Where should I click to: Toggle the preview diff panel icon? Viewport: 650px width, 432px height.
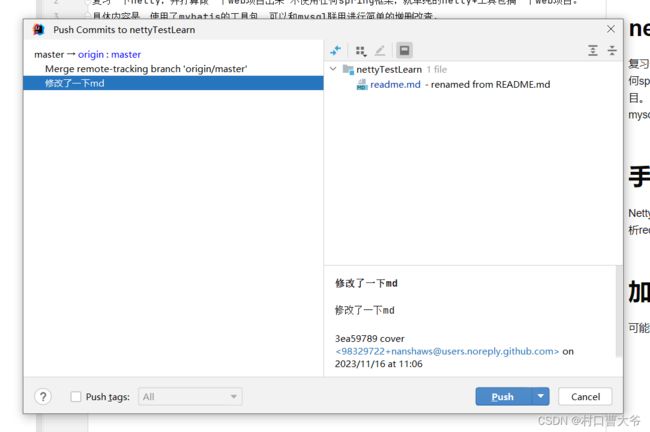(x=404, y=51)
